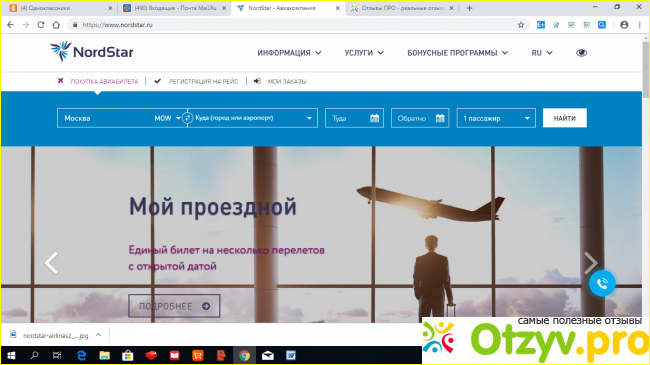This screenshot has width=650, height=365.
Task: Expand the ИНФОРМАЦИЯ menu
Action: pyautogui.click(x=289, y=53)
